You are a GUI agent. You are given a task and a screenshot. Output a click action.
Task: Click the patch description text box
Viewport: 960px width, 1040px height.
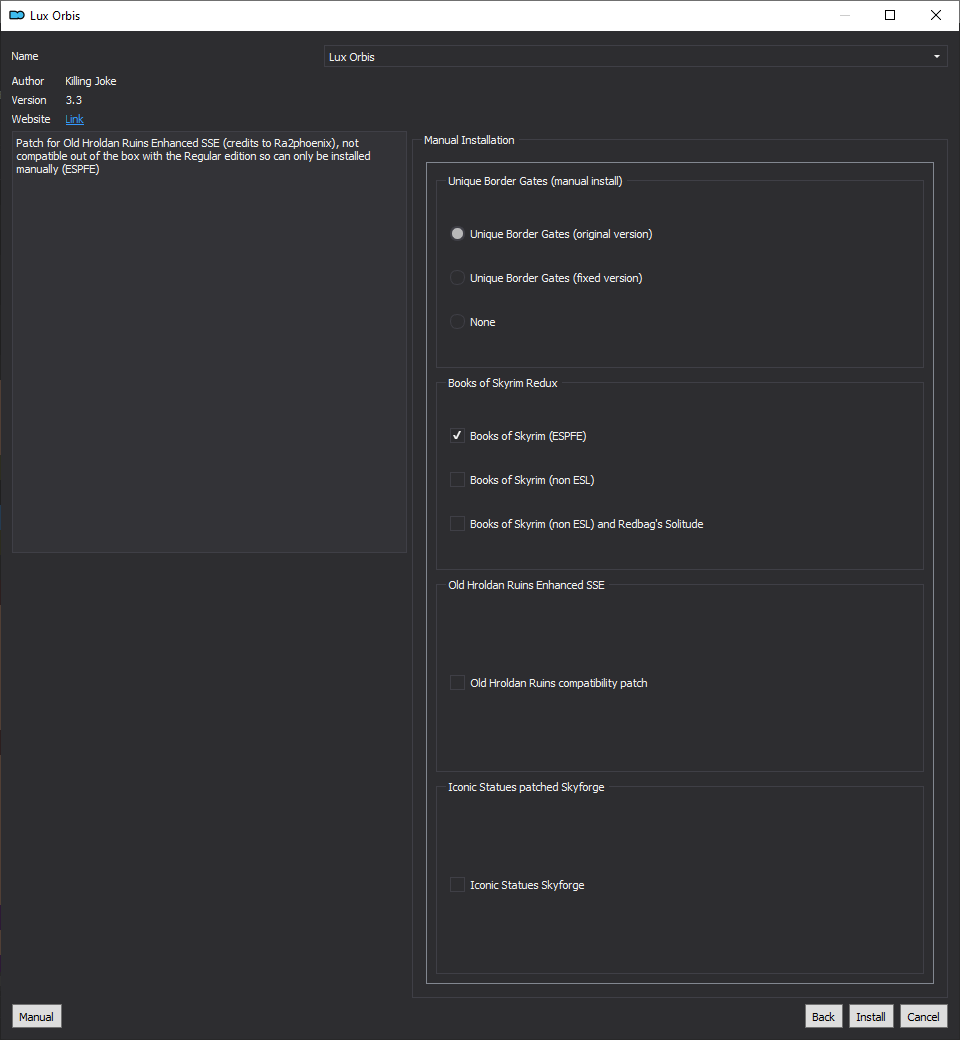[x=210, y=342]
